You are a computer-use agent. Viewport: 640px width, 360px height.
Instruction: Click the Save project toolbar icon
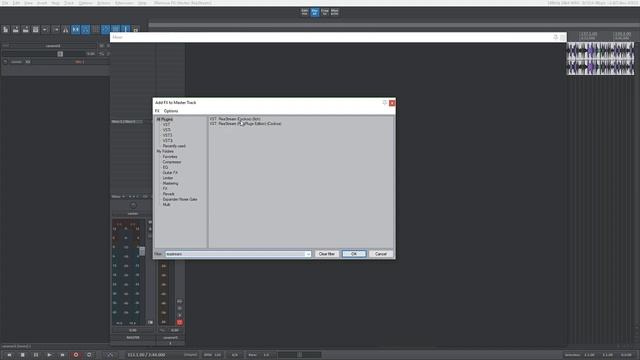pos(25,29)
